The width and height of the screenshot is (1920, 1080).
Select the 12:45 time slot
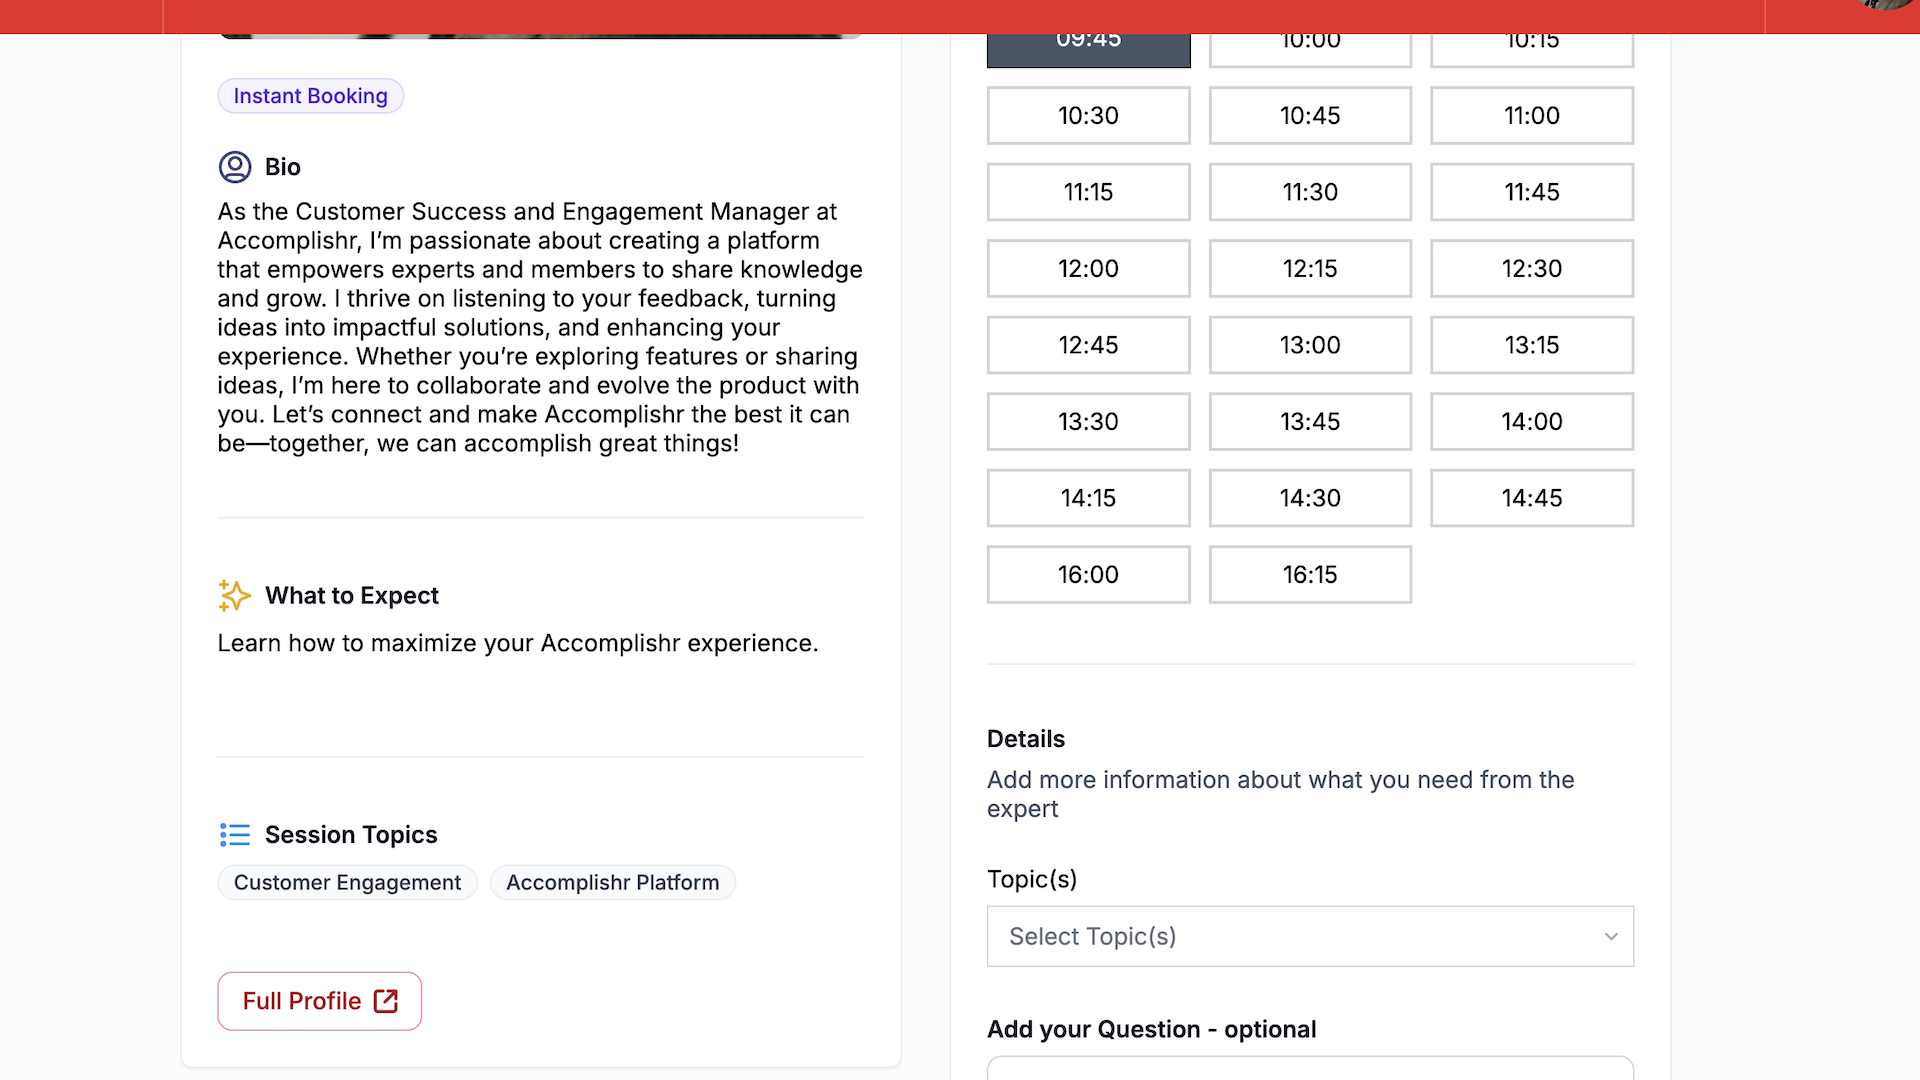point(1089,345)
